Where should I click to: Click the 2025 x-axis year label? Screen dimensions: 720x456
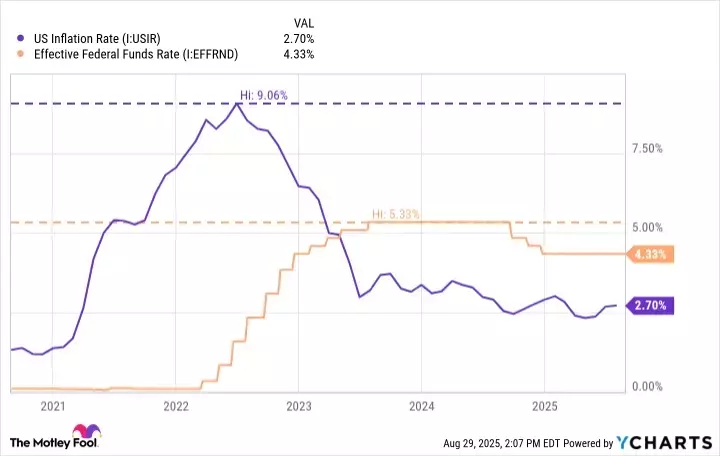click(x=543, y=406)
